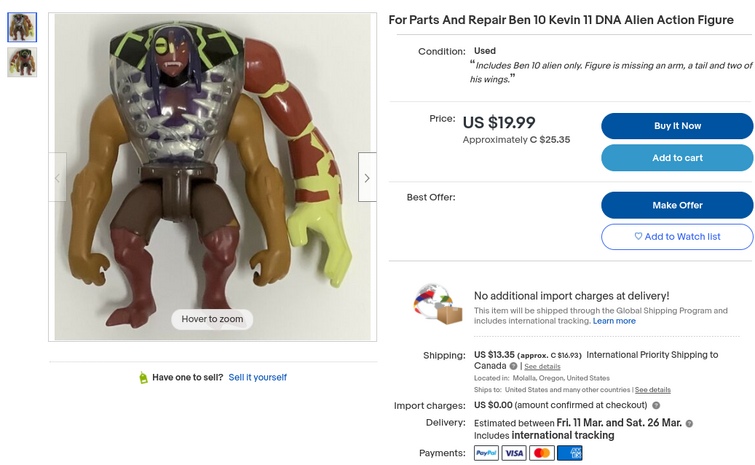
Task: Click the delivery estimate help icon
Action: tap(689, 423)
